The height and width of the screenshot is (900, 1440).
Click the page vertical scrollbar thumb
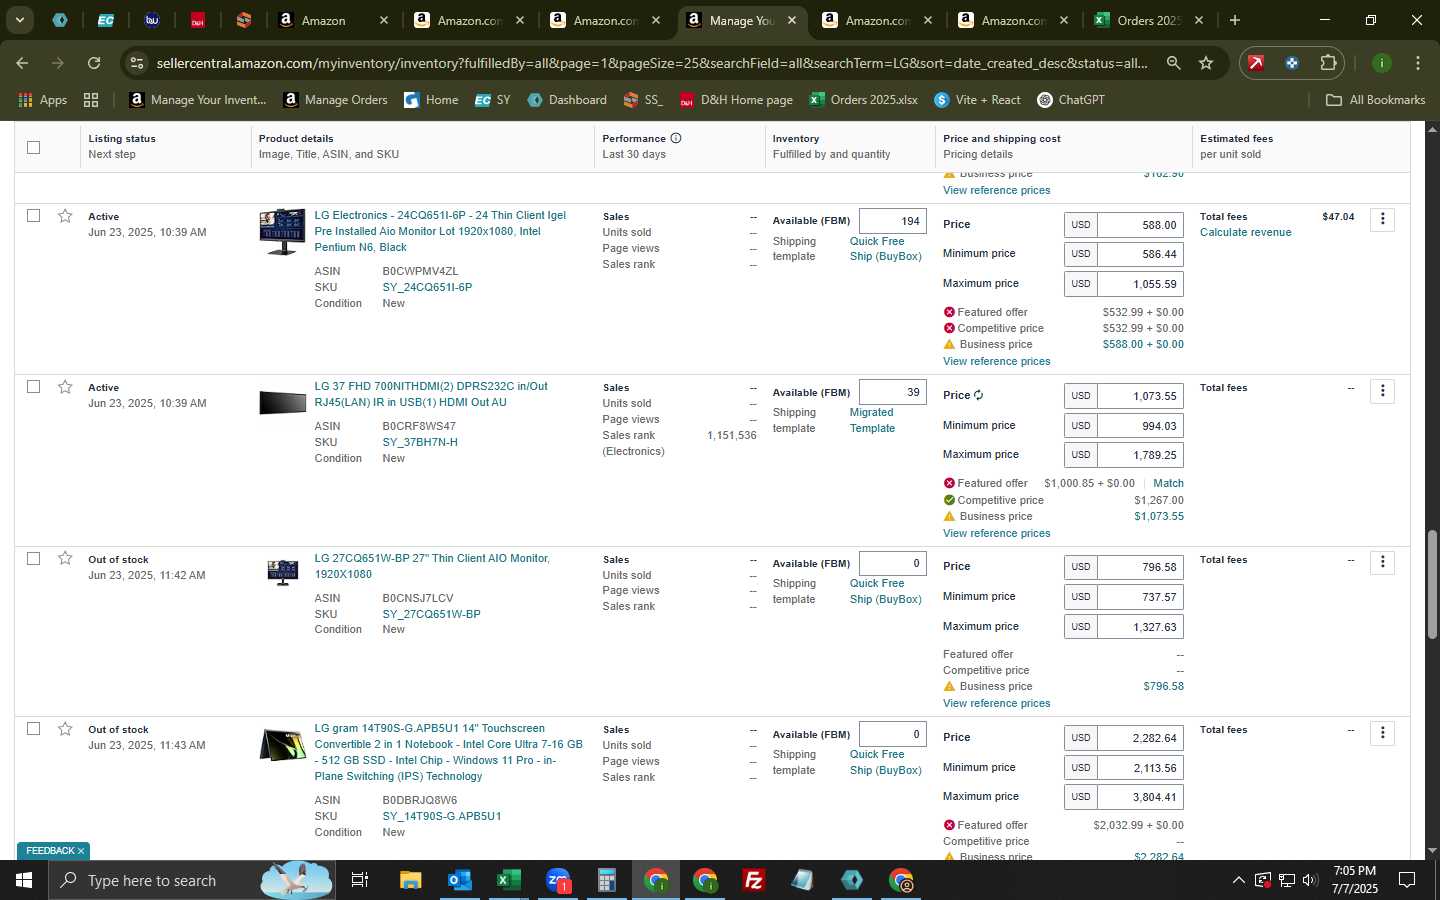pos(1432,585)
